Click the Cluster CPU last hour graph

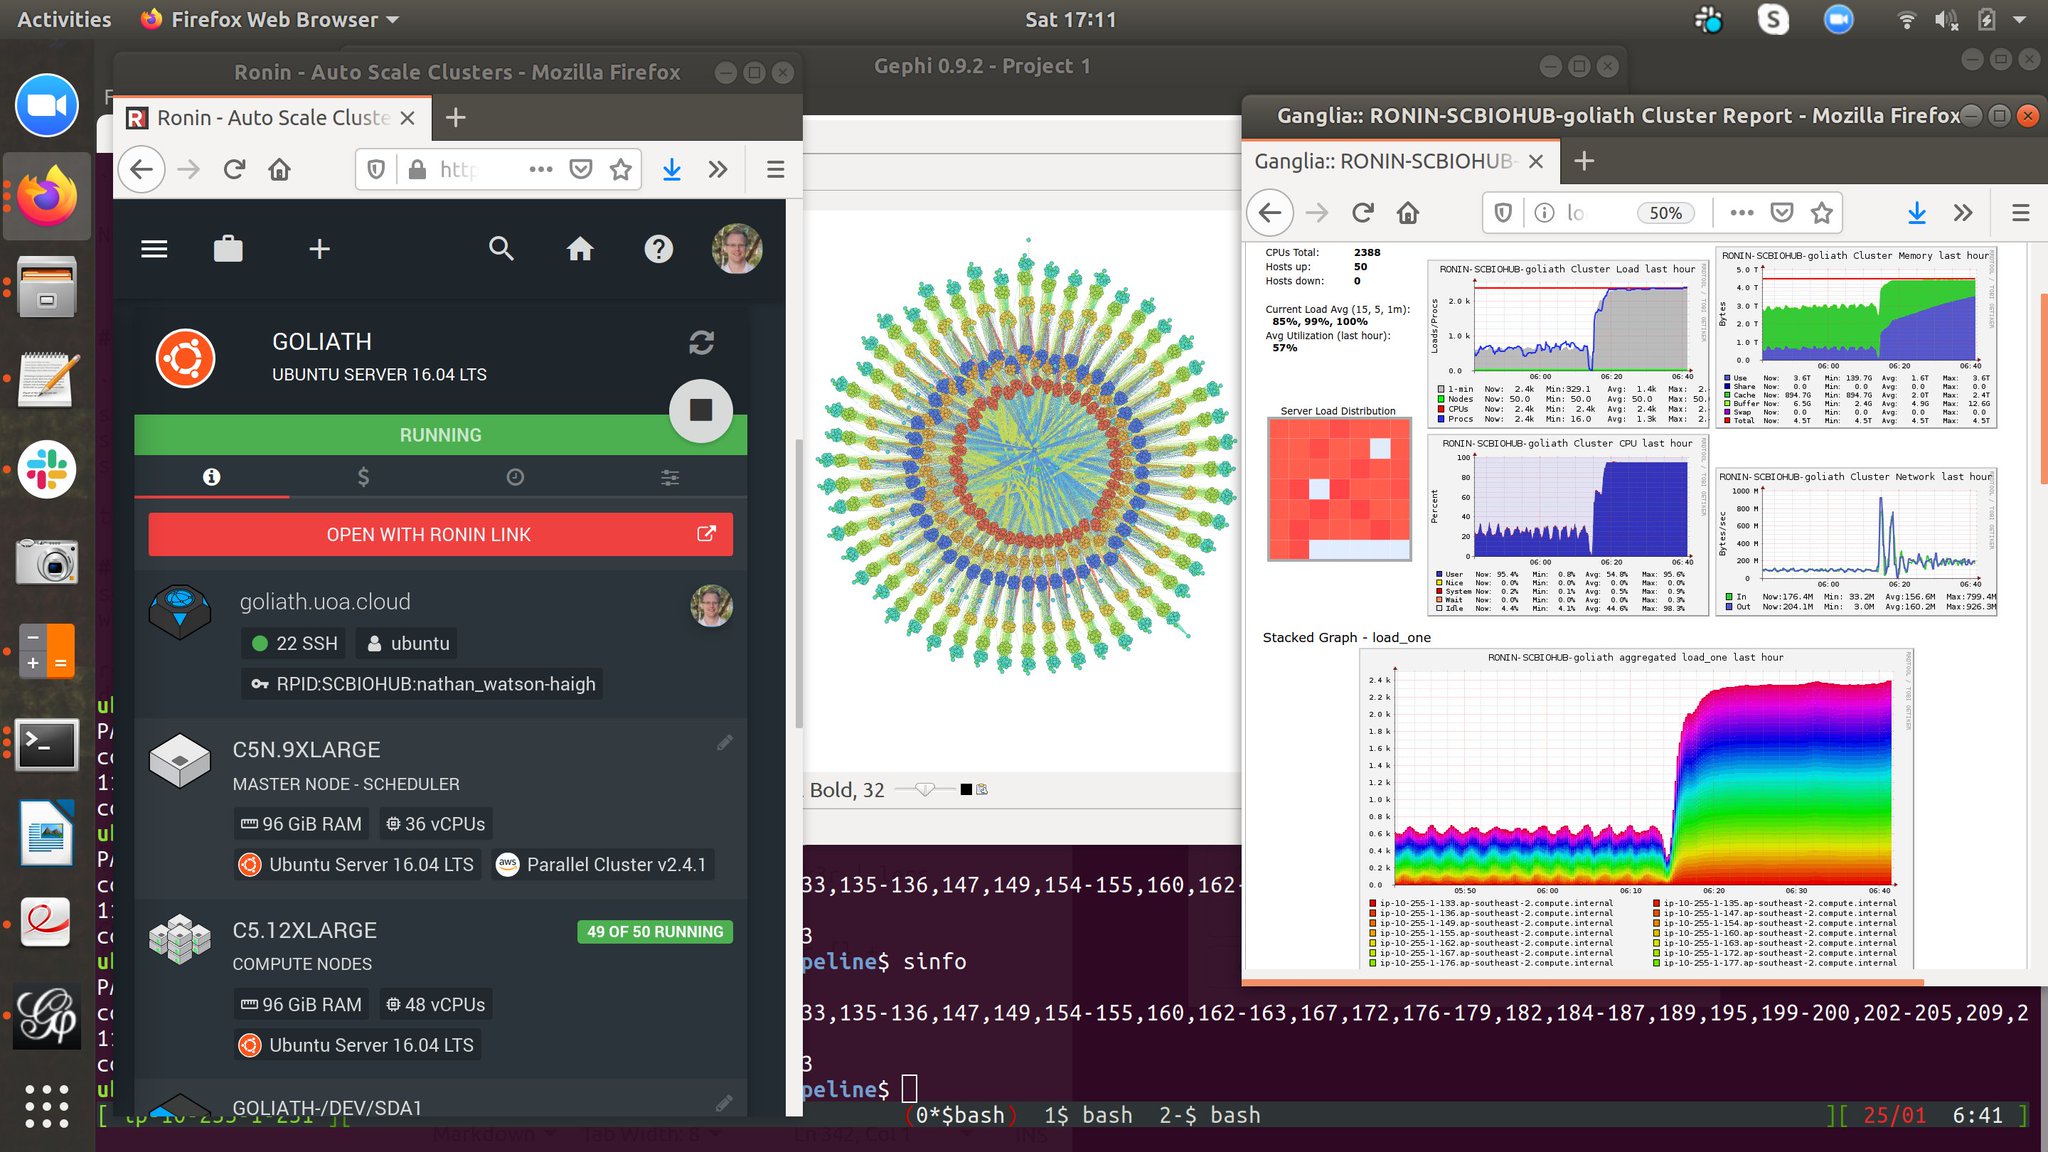point(1568,525)
